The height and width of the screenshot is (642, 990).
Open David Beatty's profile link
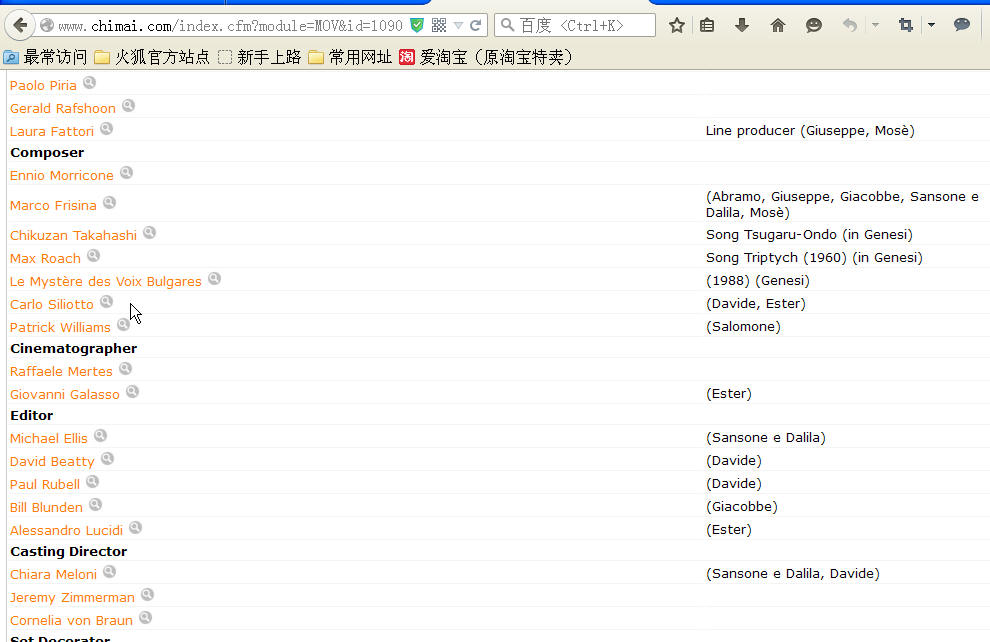pyautogui.click(x=52, y=461)
